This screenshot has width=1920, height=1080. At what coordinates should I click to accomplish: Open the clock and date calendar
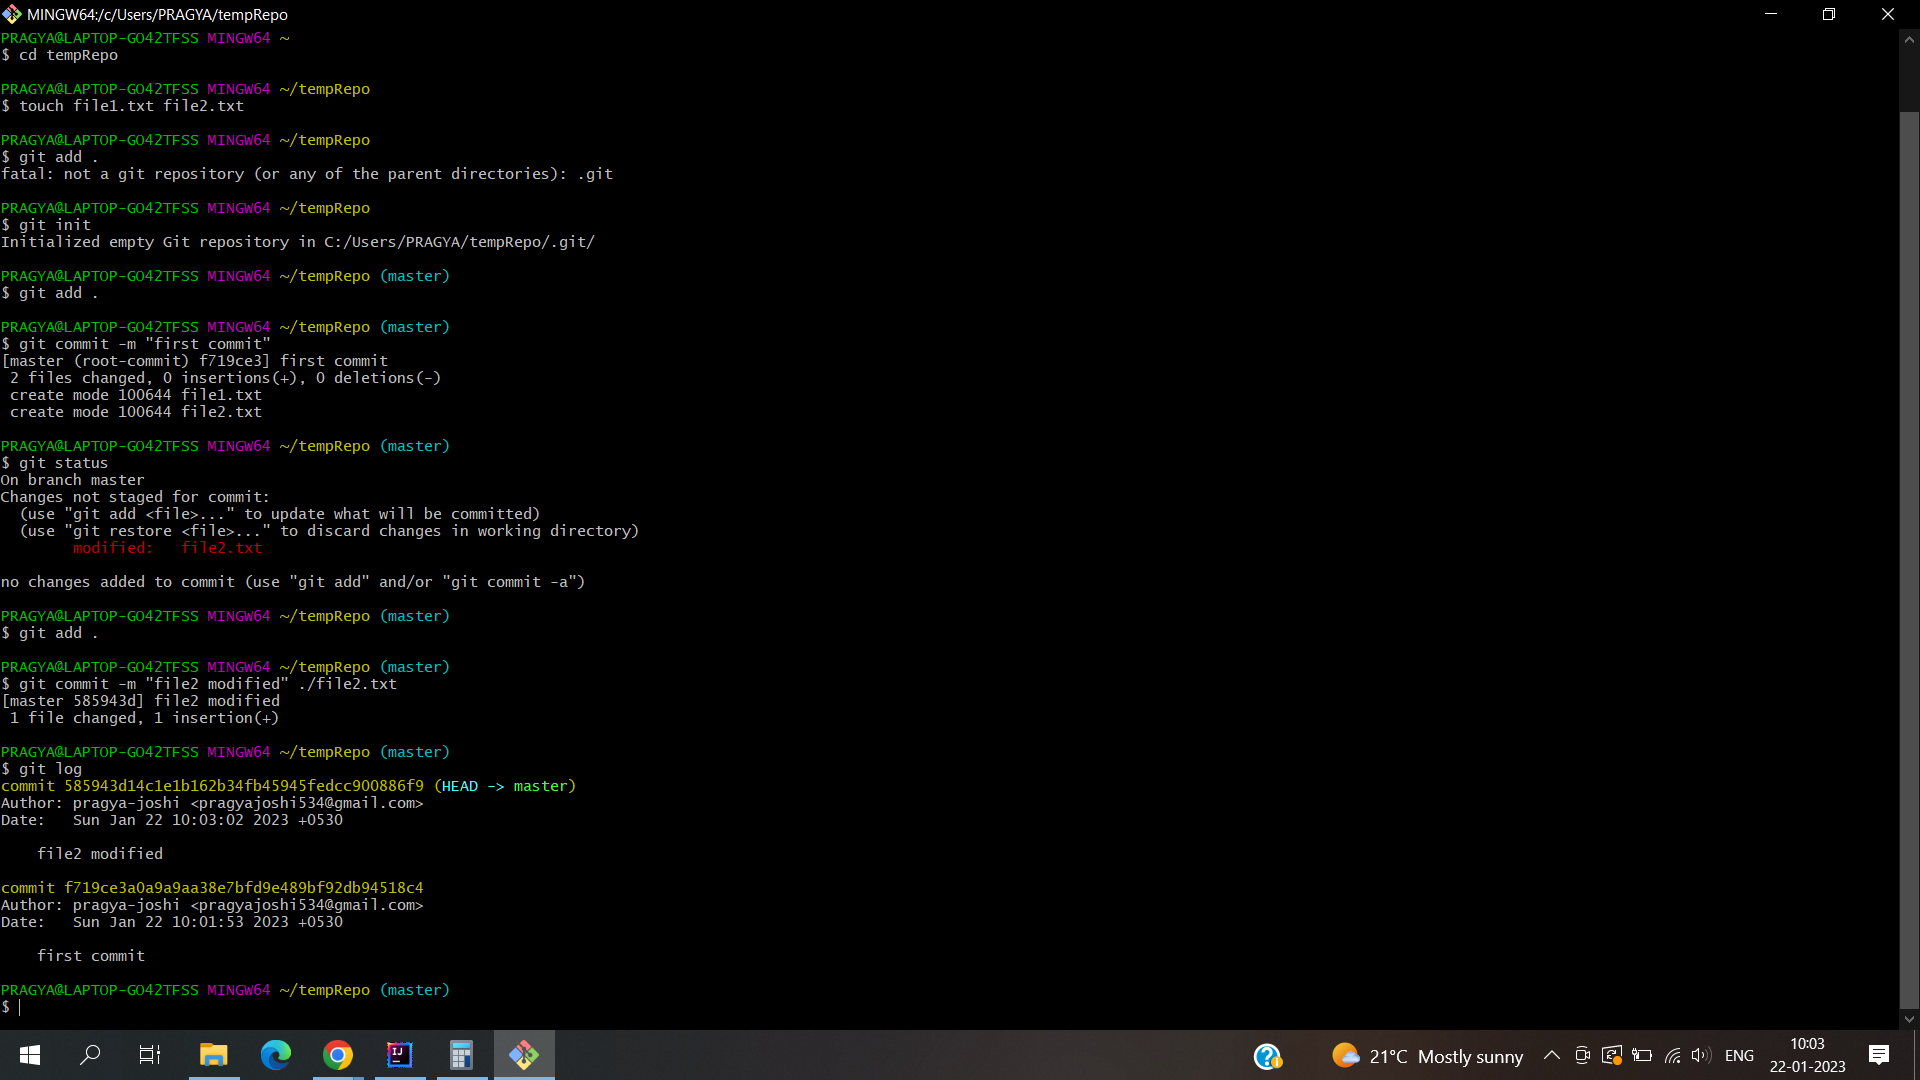(1807, 1055)
